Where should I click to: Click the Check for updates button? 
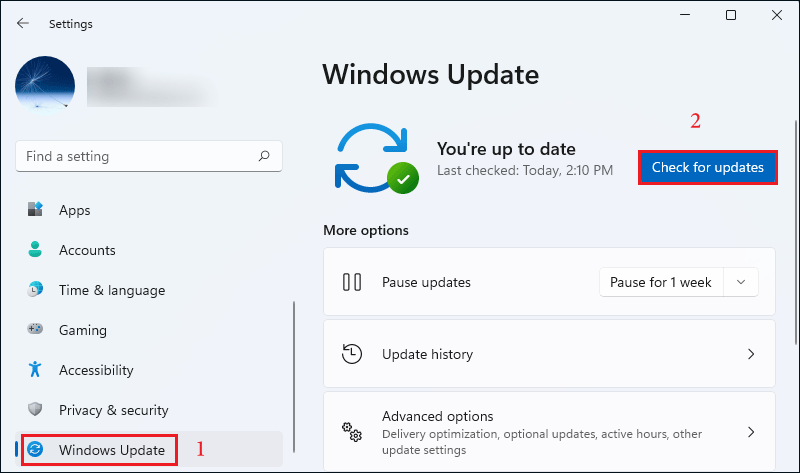[708, 167]
